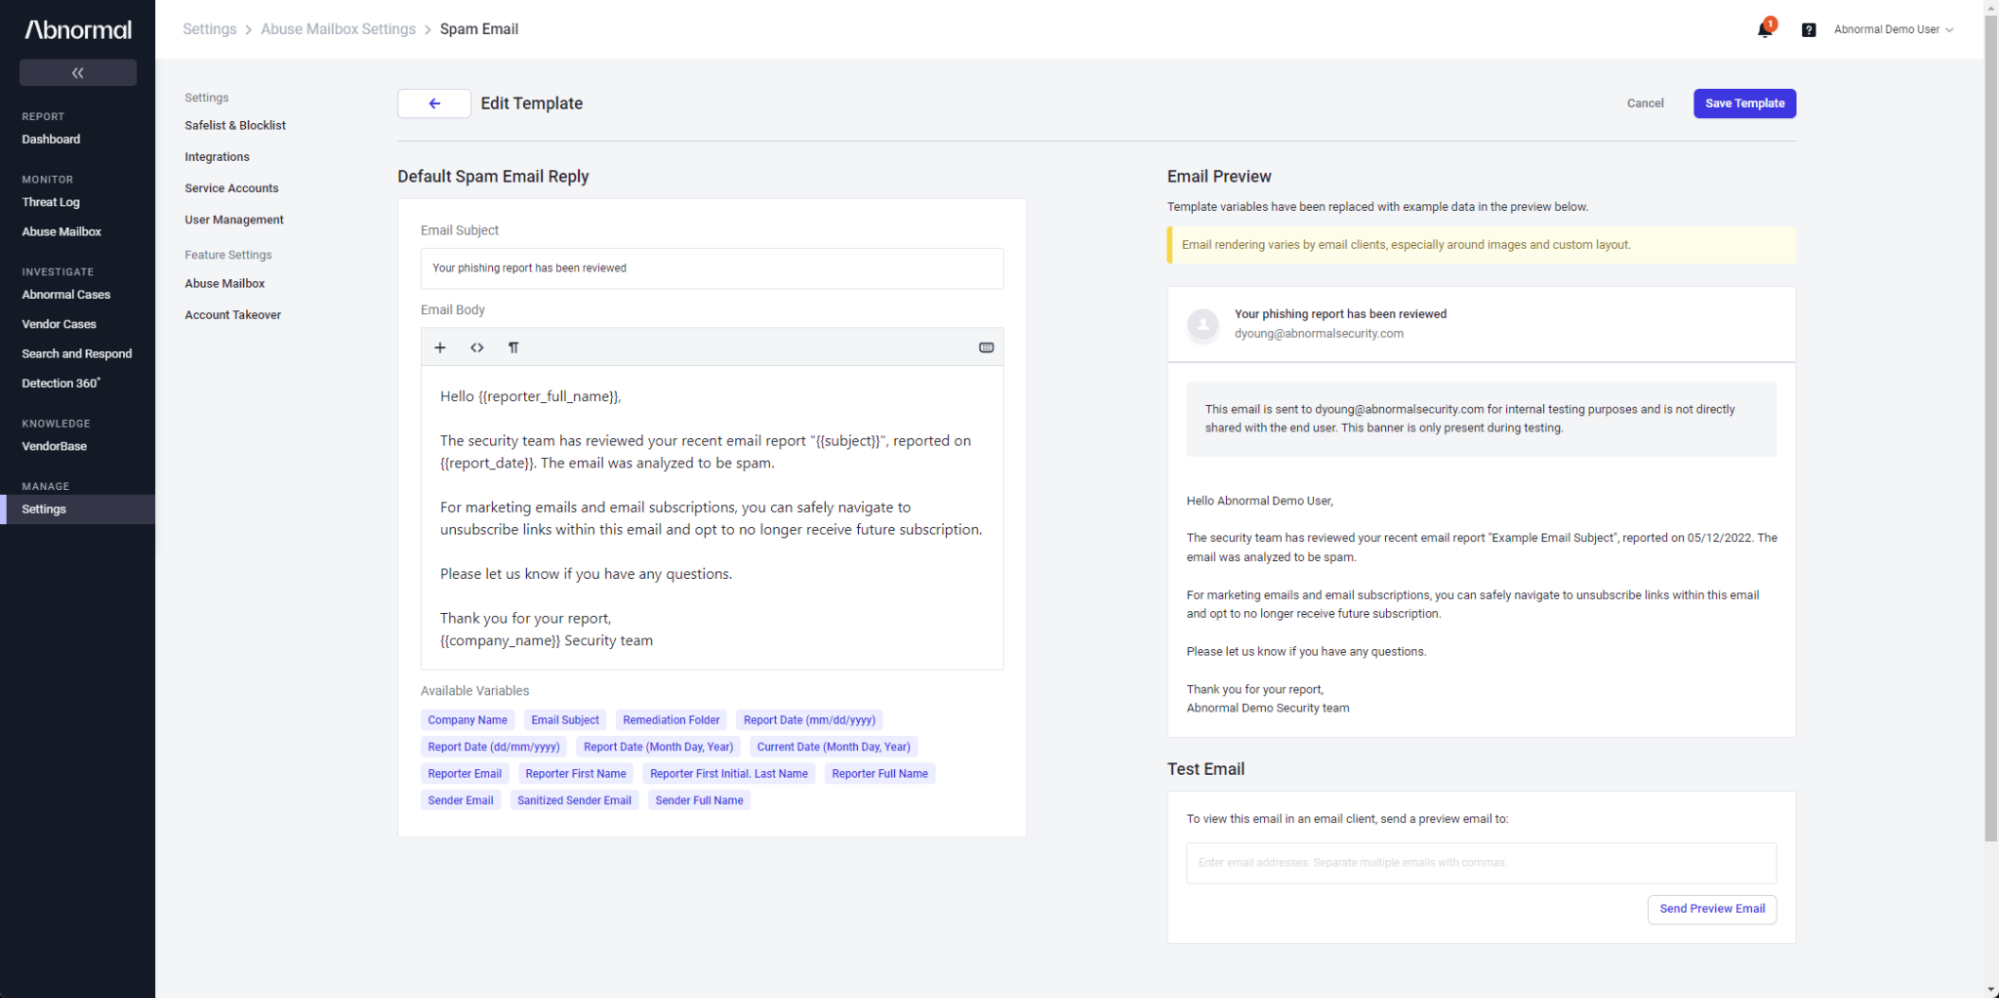Click Send Preview Email
This screenshot has width=1999, height=998.
[1712, 909]
